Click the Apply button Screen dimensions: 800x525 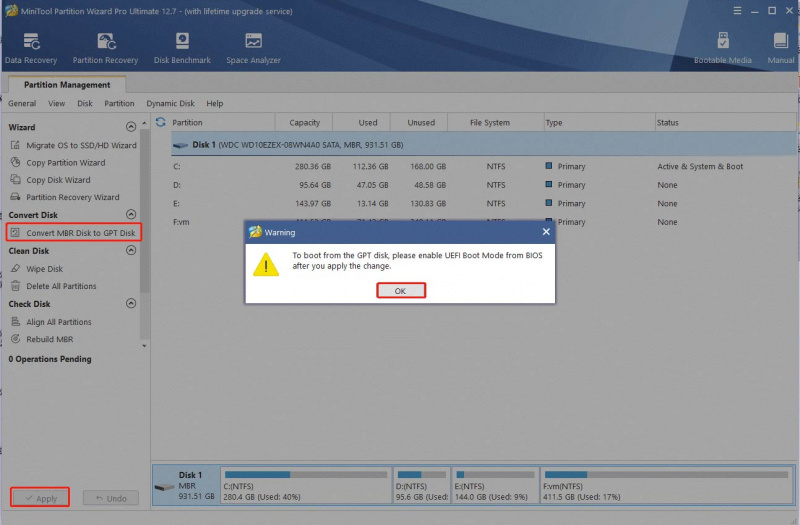coord(40,498)
